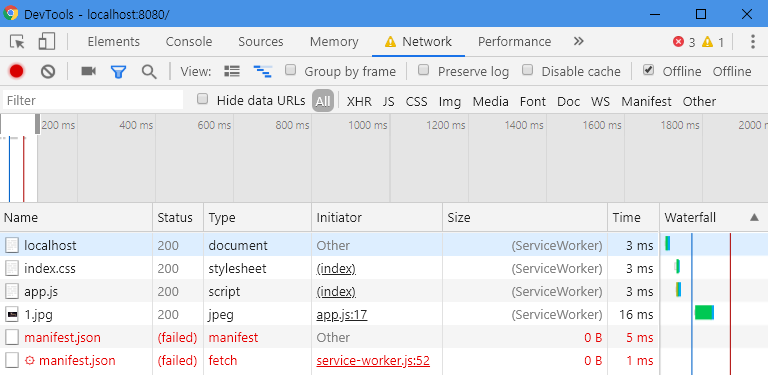The image size is (768, 375).
Task: Enable the Preserve log checkbox
Action: pyautogui.click(x=424, y=70)
